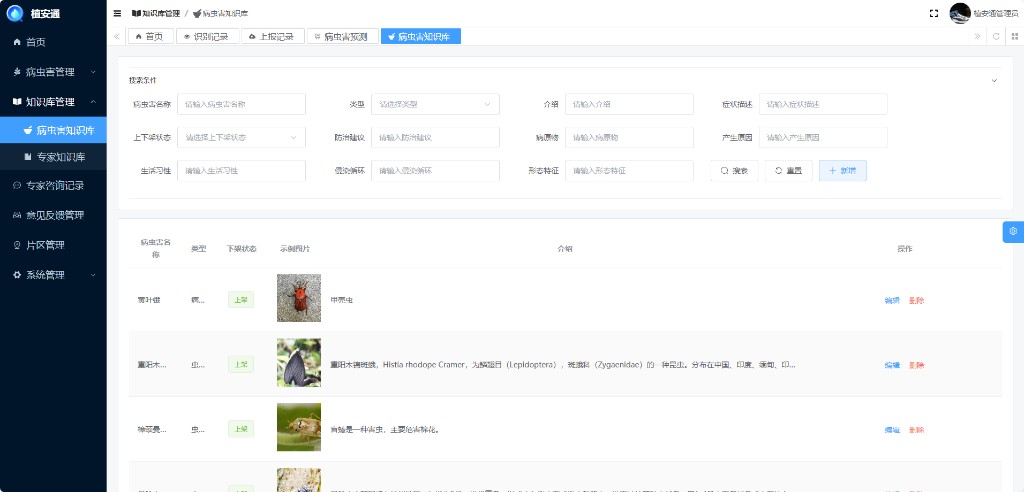
Task: Open the 盲蝽 bug thumbnail image
Action: (x=298, y=427)
